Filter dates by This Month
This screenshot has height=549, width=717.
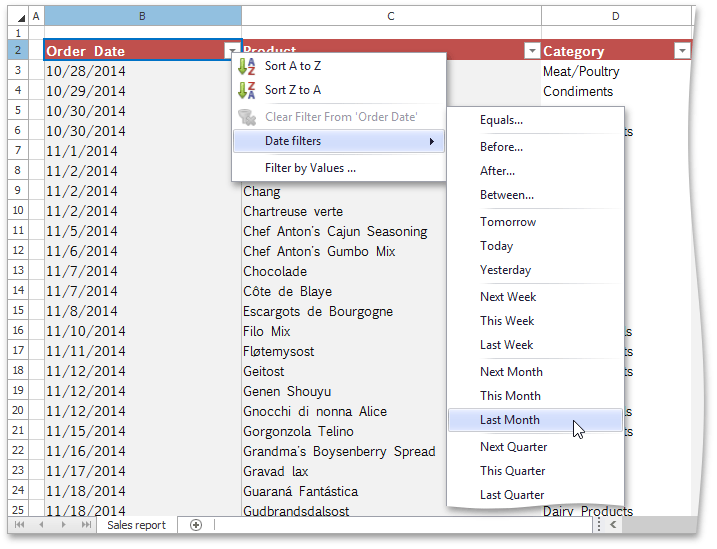[x=535, y=396]
